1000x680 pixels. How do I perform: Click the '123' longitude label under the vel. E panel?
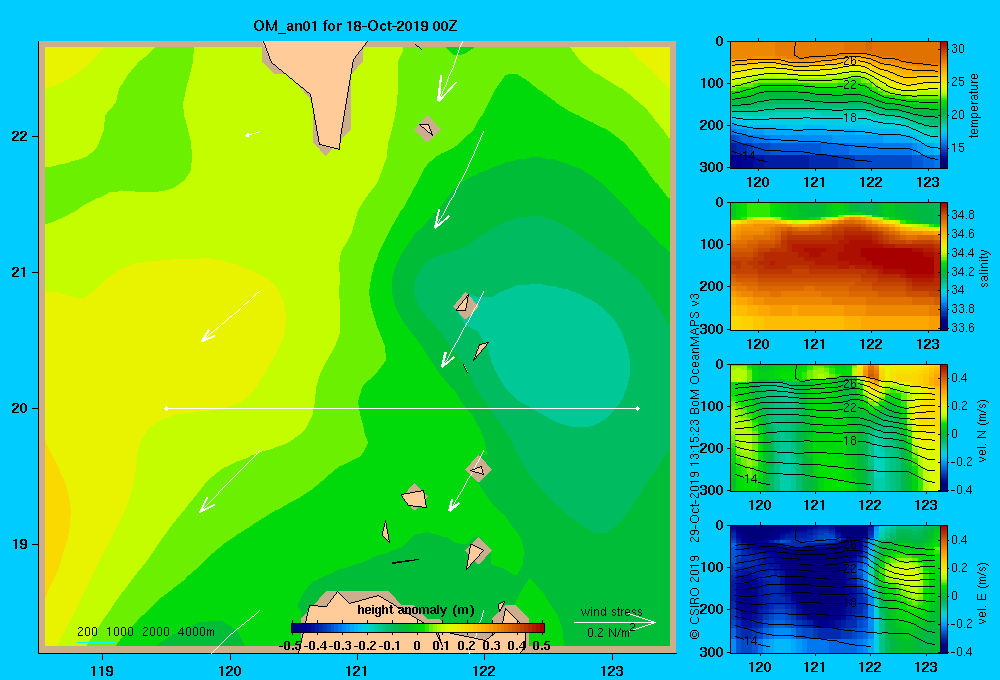(926, 667)
